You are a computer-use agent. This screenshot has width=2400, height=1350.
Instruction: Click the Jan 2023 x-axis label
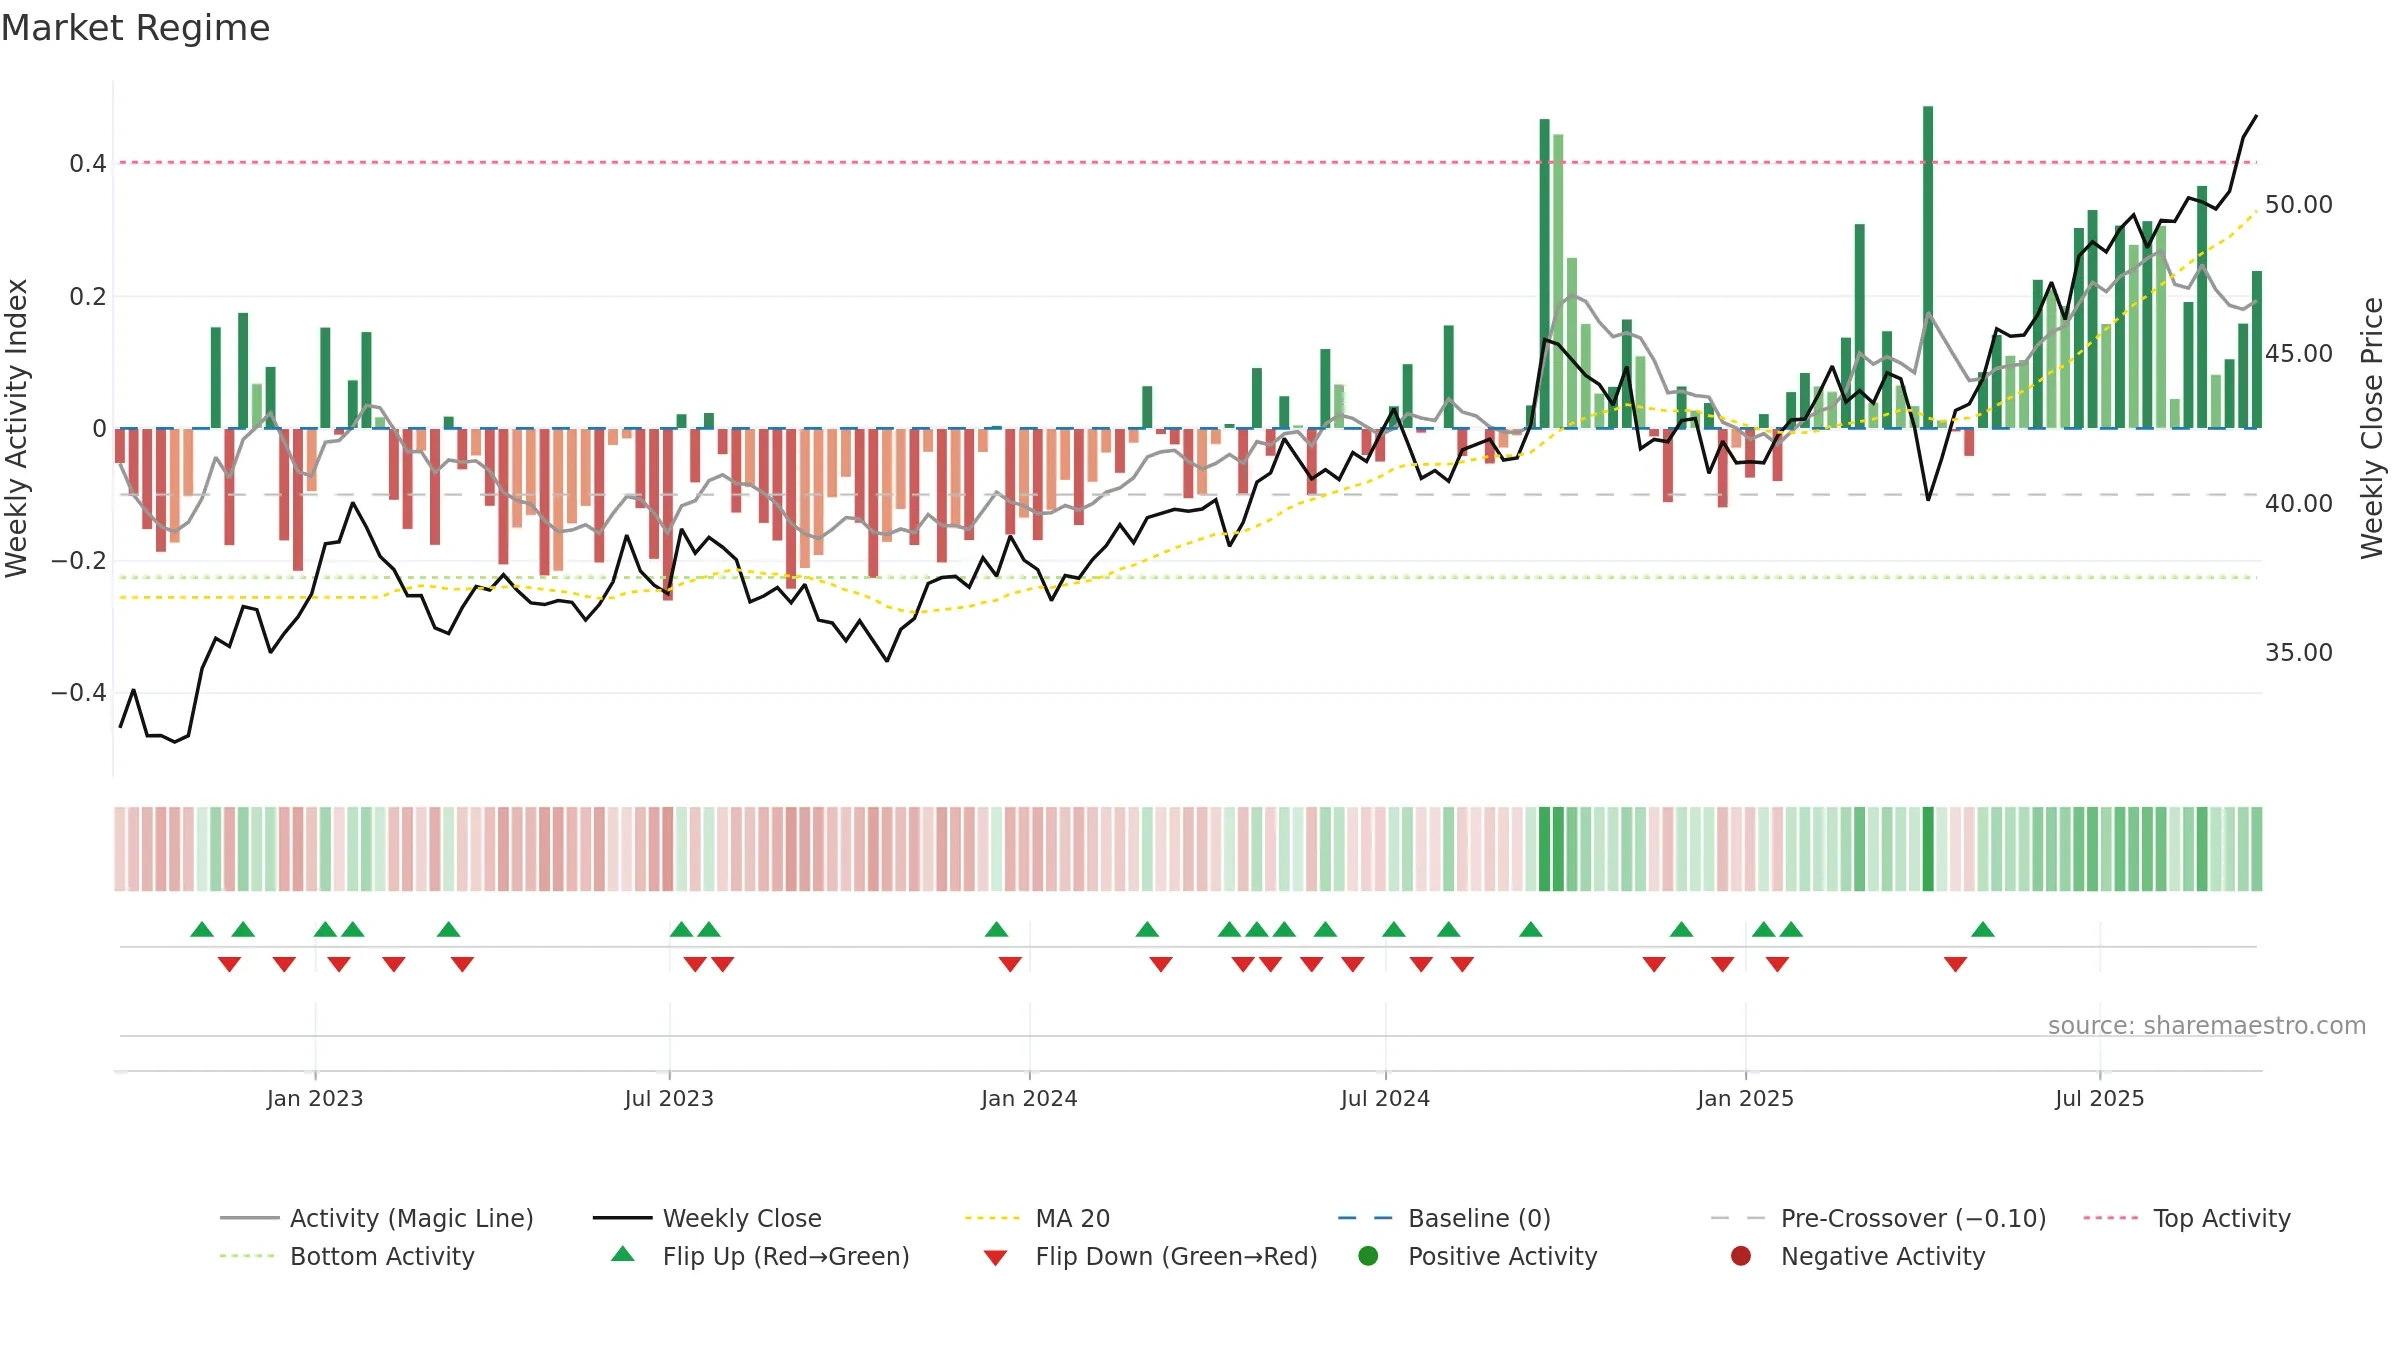[315, 1098]
